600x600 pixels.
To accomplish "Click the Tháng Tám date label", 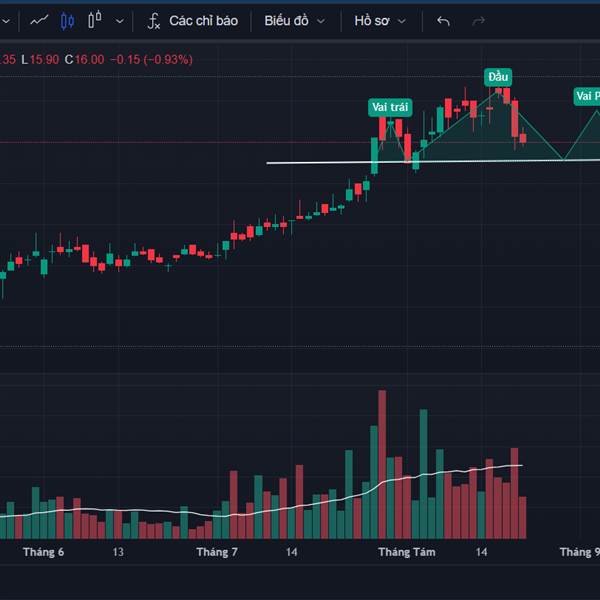I will (407, 552).
